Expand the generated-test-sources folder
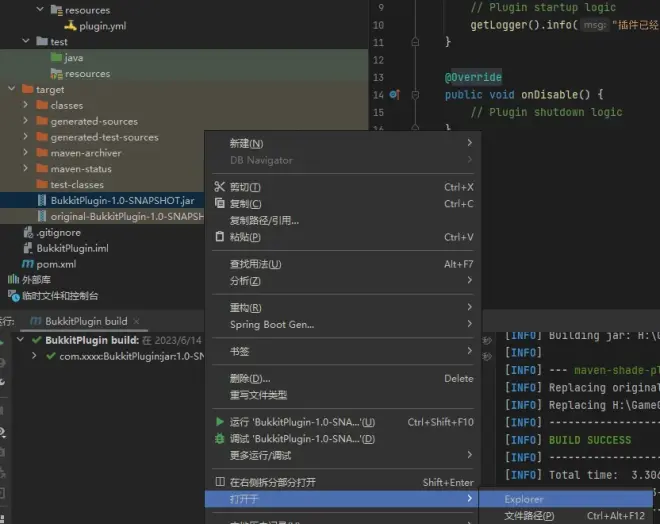The image size is (660, 524). coord(25,136)
